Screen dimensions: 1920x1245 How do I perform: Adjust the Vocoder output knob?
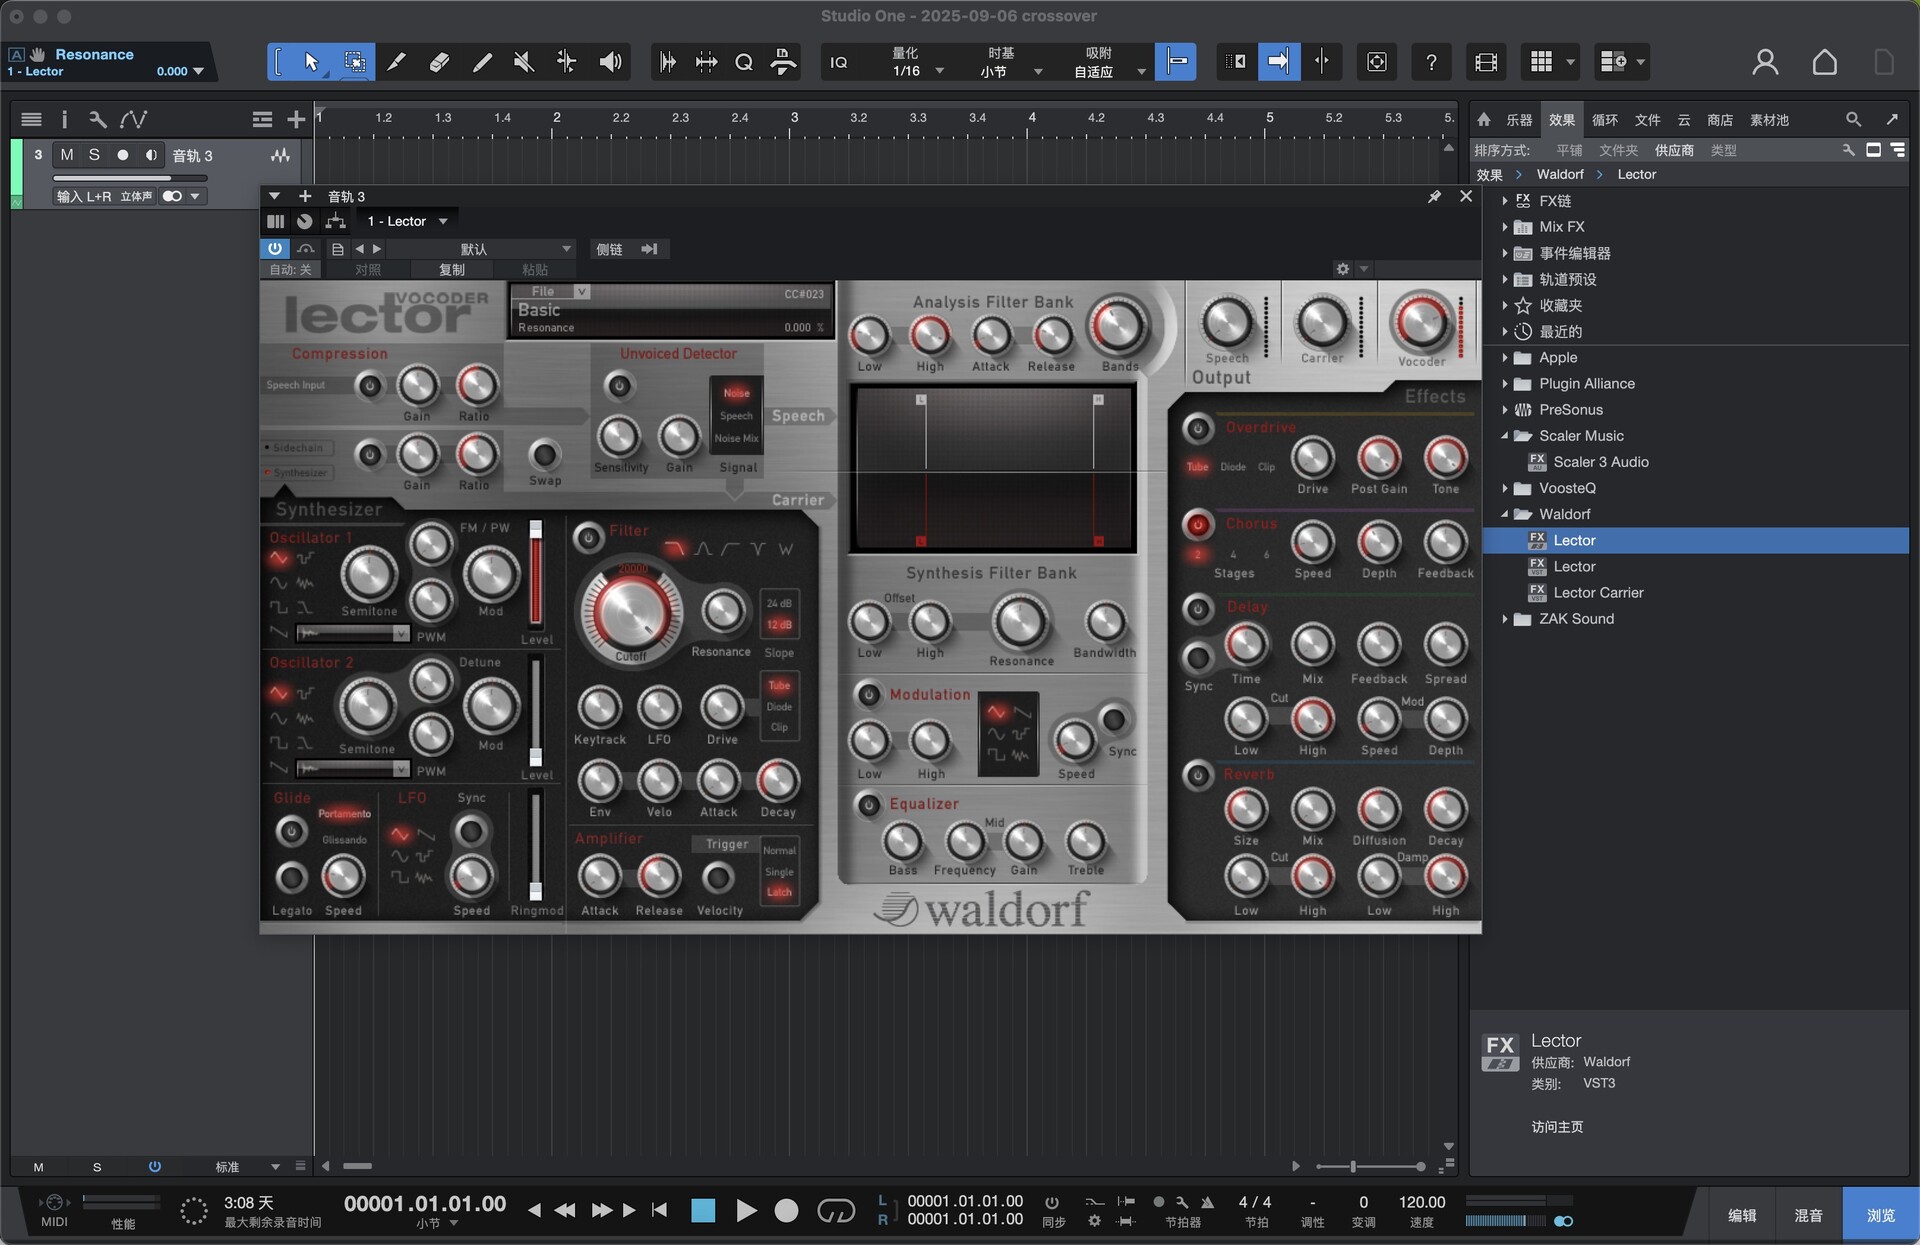click(1421, 323)
